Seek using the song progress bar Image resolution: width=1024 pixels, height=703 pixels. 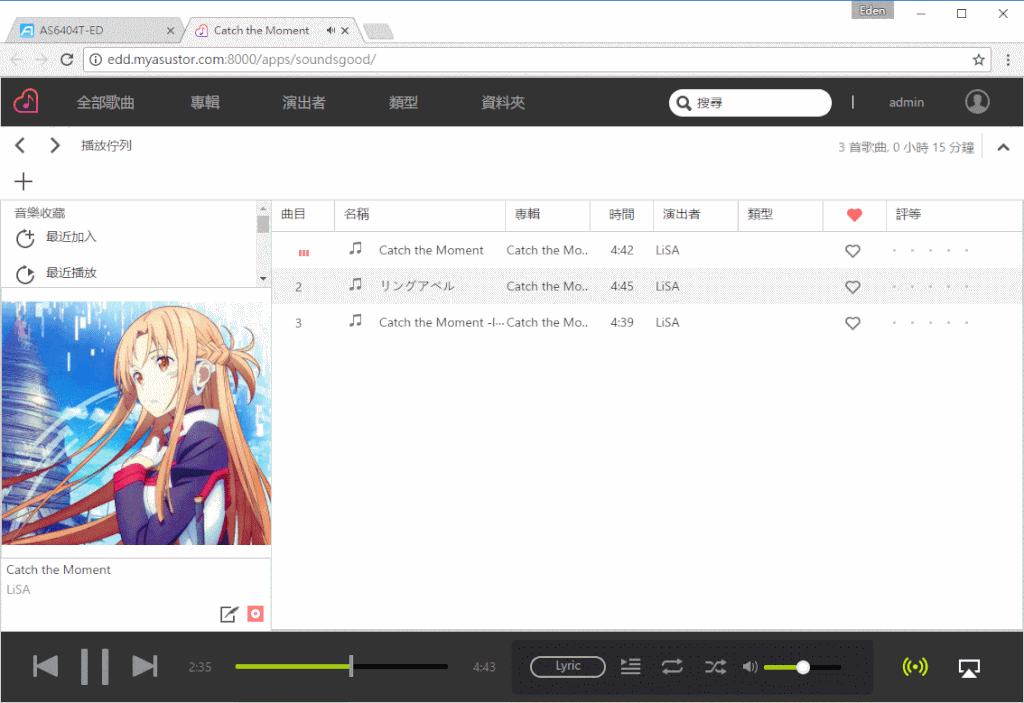point(342,666)
